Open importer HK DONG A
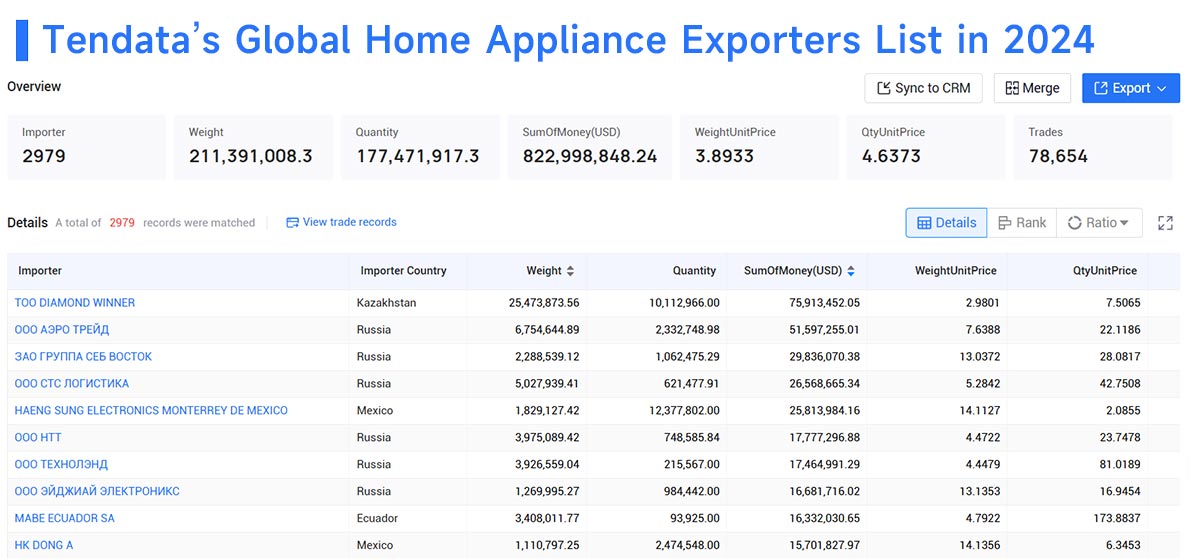Viewport: 1190px width, 560px height. (44, 546)
